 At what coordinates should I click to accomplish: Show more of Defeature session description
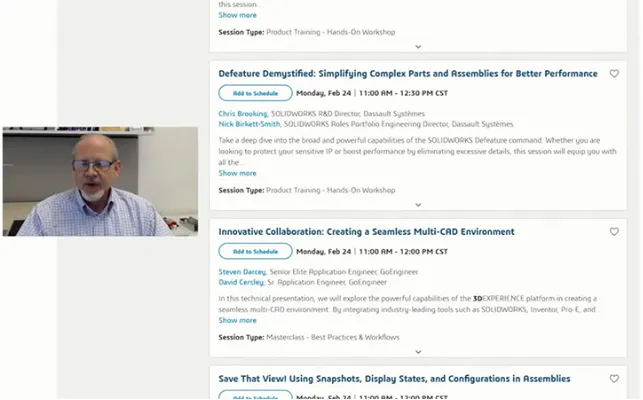(237, 173)
